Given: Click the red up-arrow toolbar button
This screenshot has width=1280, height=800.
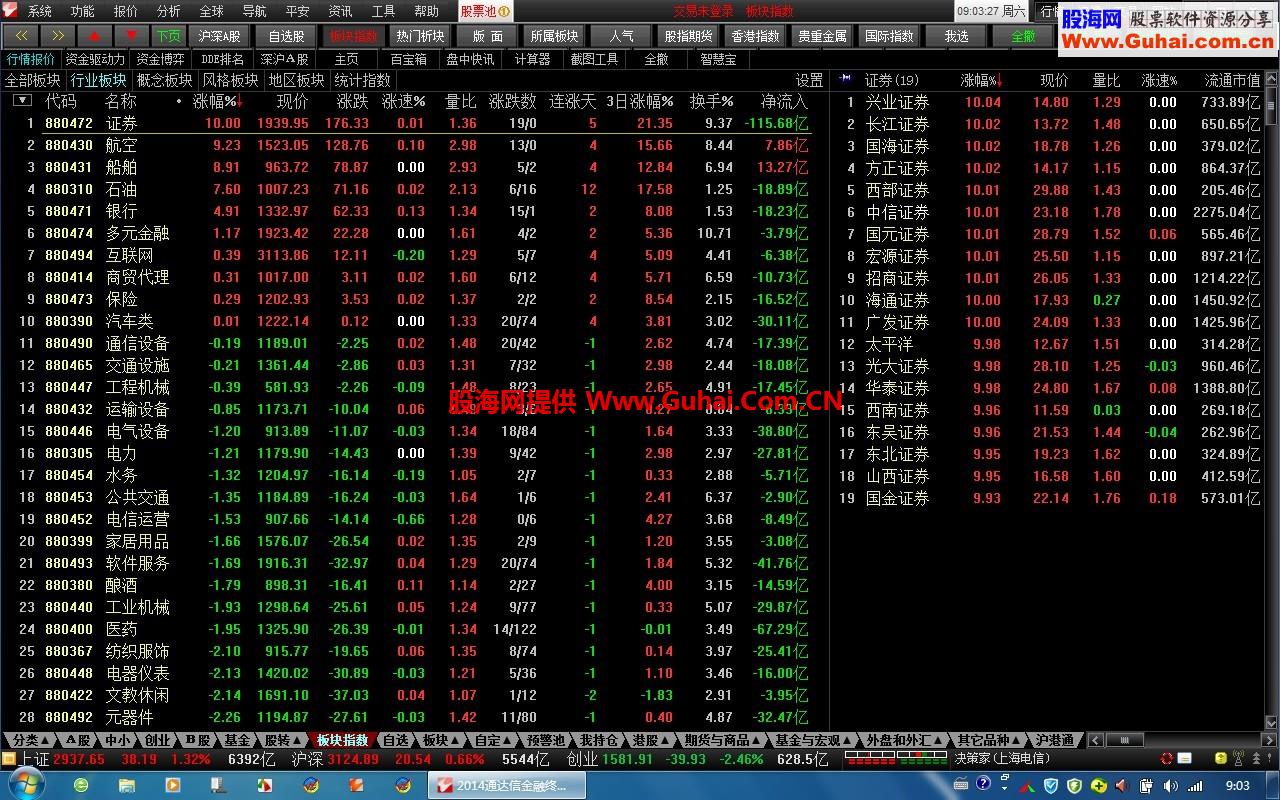Looking at the screenshot, I should tap(95, 35).
